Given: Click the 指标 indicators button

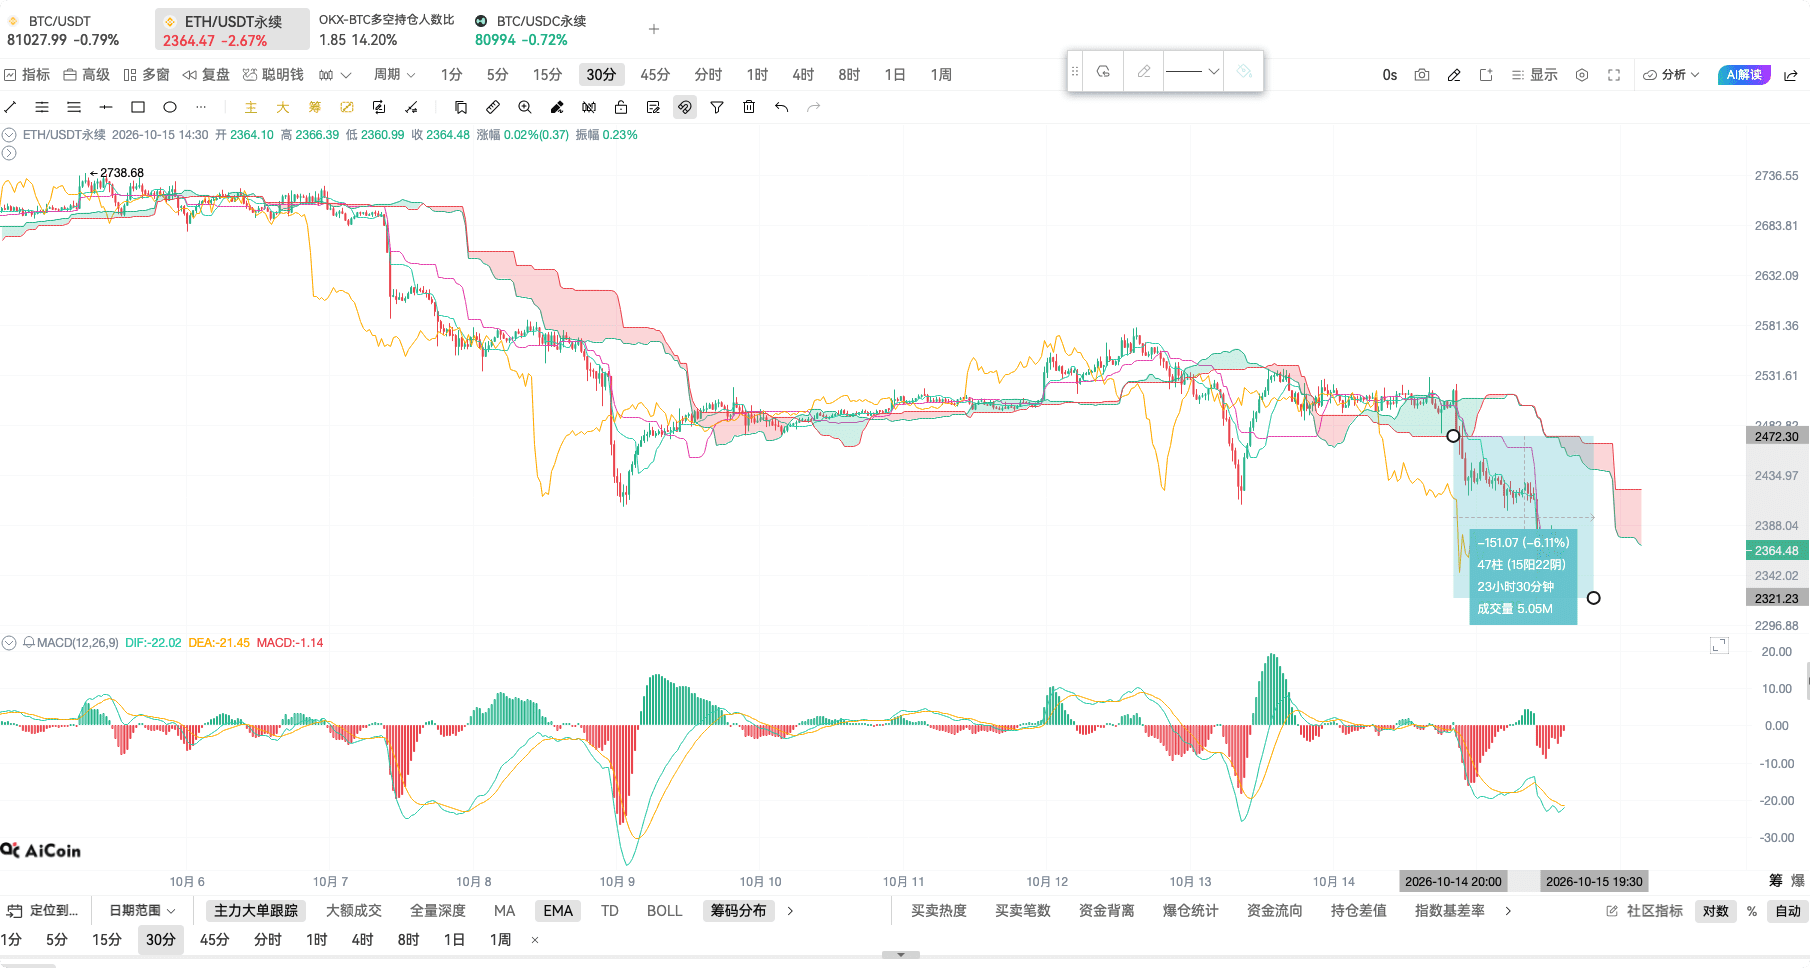Looking at the screenshot, I should pos(27,75).
